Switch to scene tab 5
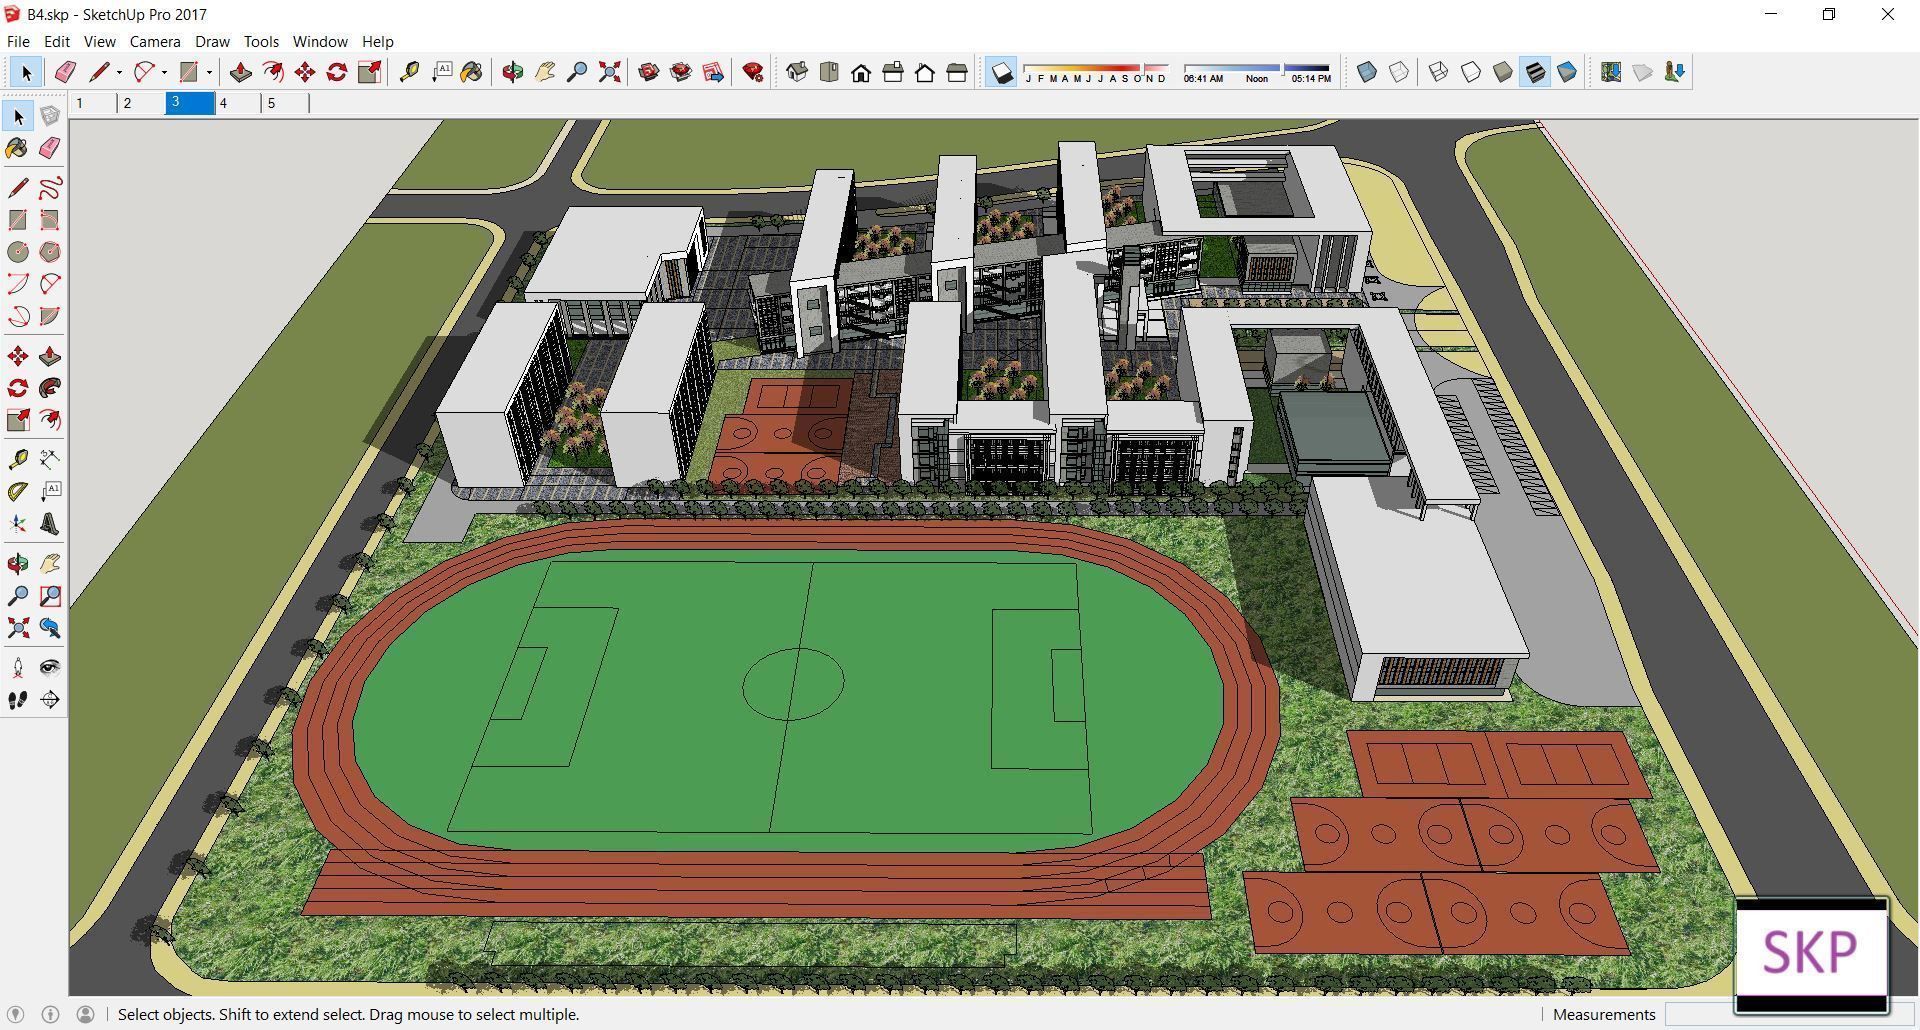Viewport: 1920px width, 1030px height. [x=272, y=103]
